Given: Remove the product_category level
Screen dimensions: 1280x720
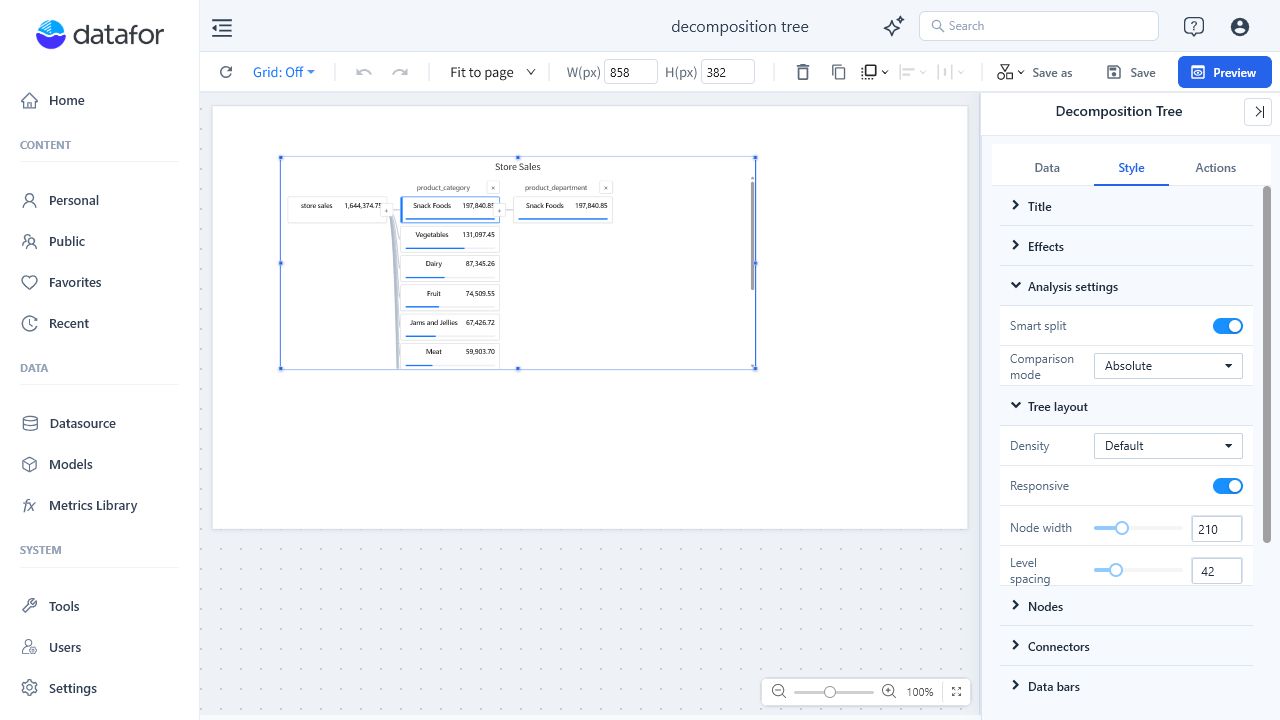Looking at the screenshot, I should click(493, 188).
